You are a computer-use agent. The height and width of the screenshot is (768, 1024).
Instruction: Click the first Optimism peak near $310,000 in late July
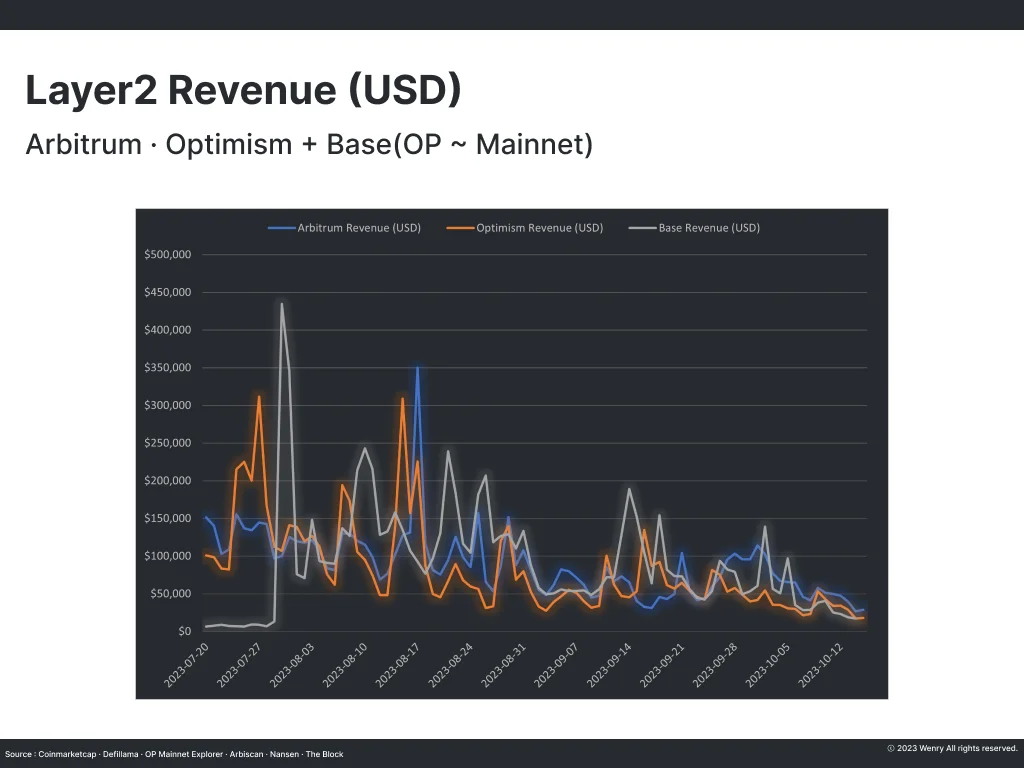[259, 397]
